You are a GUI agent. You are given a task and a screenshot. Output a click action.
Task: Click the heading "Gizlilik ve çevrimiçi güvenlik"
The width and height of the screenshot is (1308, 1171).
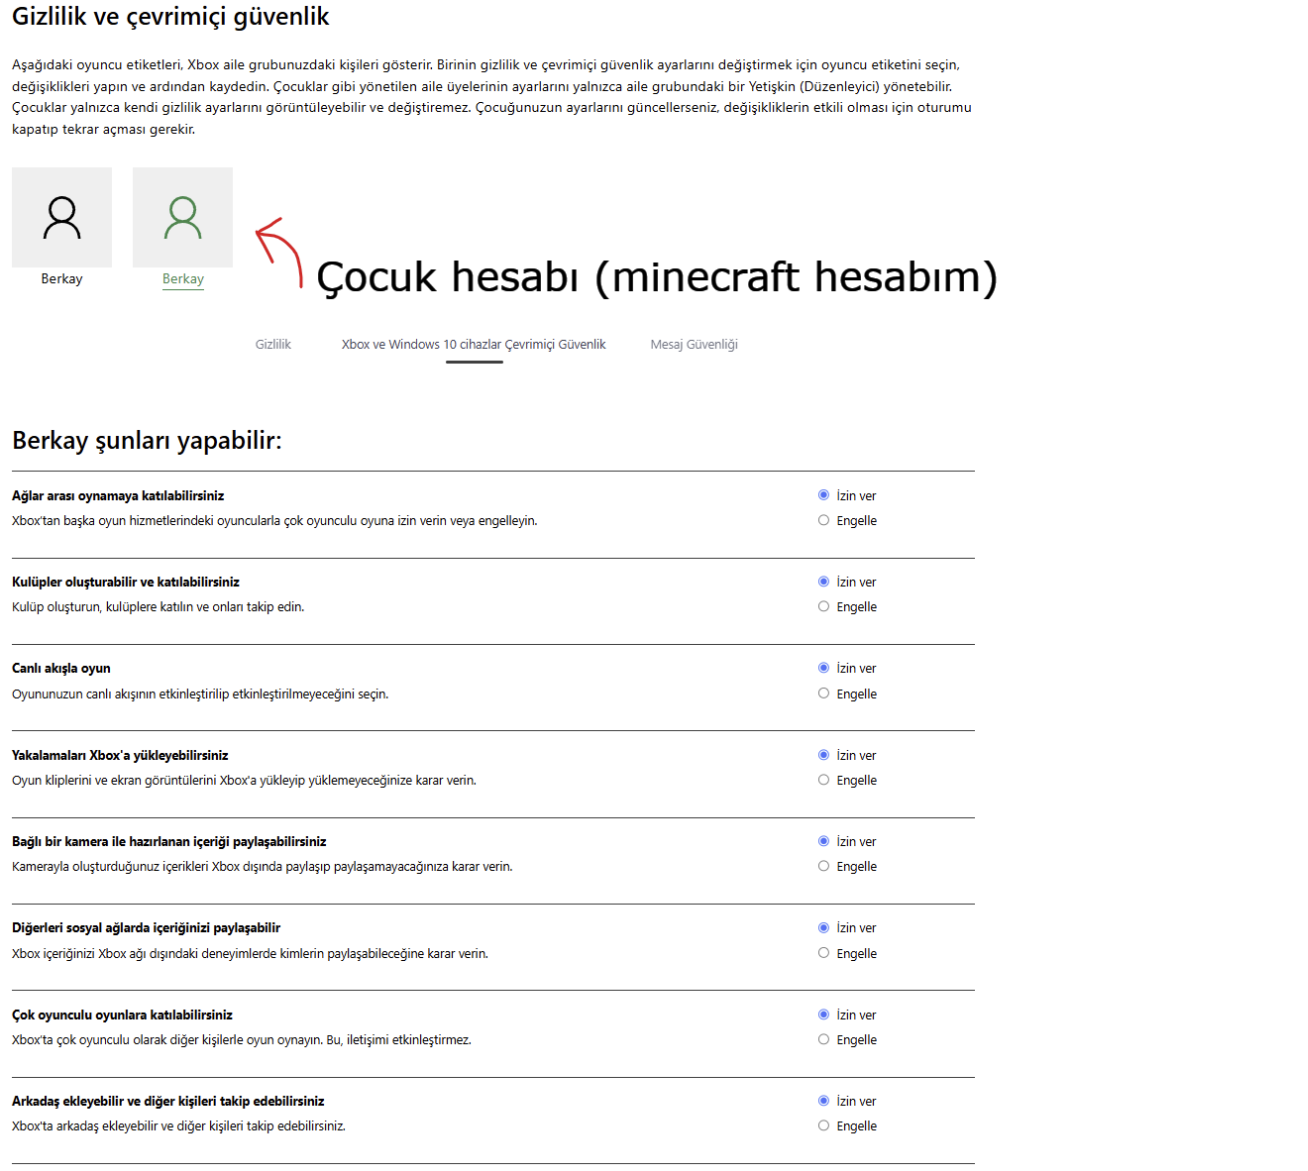tap(171, 17)
